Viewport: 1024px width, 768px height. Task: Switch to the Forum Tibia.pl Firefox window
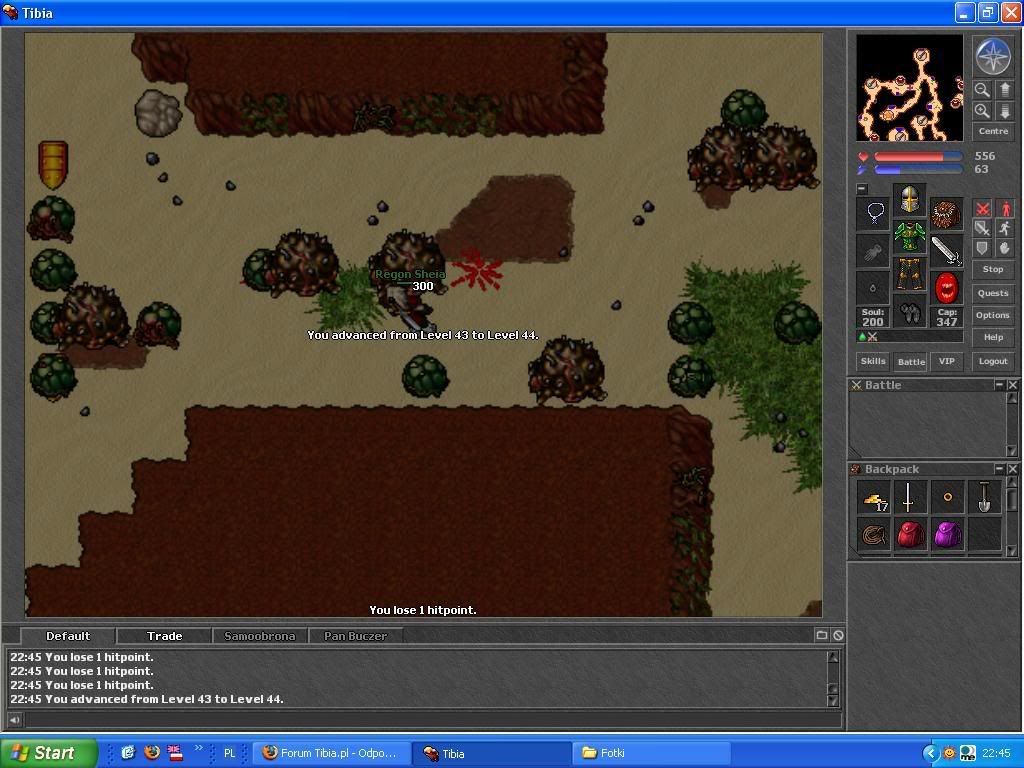[x=331, y=753]
